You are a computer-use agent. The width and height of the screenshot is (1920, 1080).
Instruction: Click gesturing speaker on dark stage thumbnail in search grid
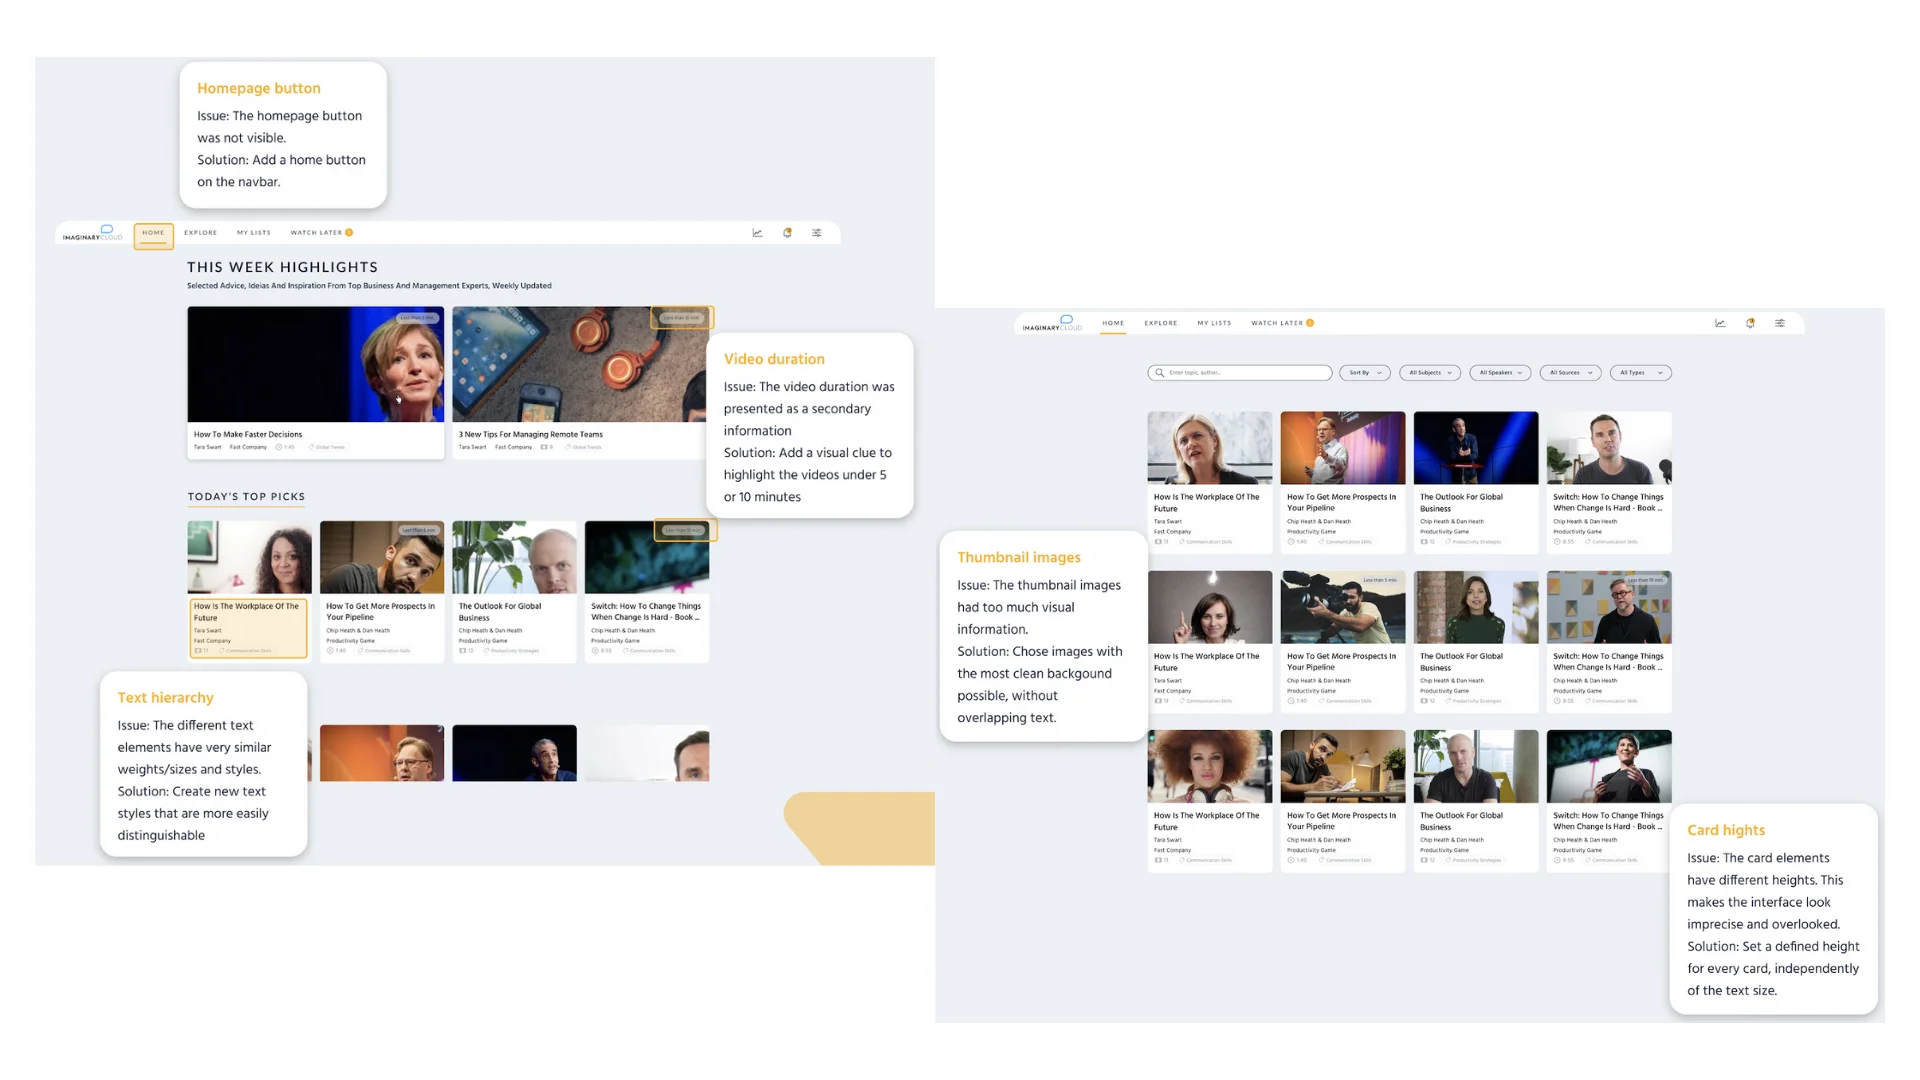click(1609, 767)
